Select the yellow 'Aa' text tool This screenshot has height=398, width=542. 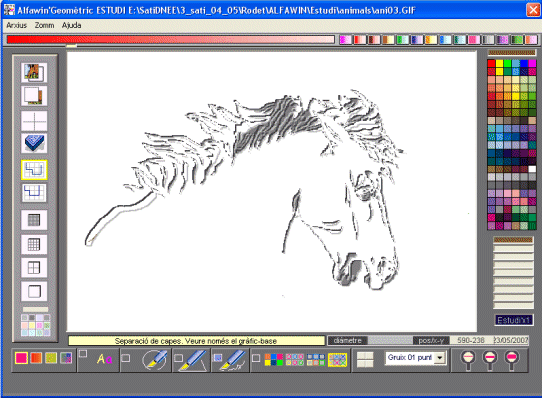tap(104, 359)
